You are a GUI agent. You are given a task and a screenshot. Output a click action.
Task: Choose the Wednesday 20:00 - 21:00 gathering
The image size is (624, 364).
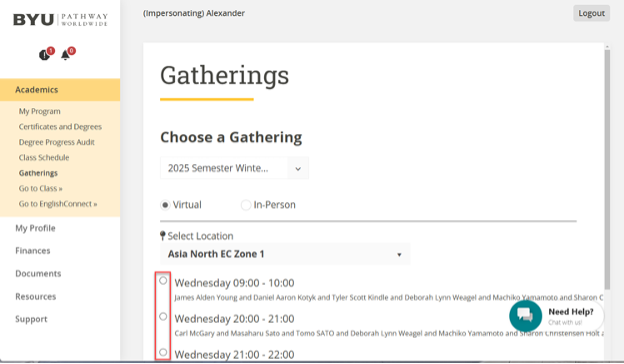[163, 317]
